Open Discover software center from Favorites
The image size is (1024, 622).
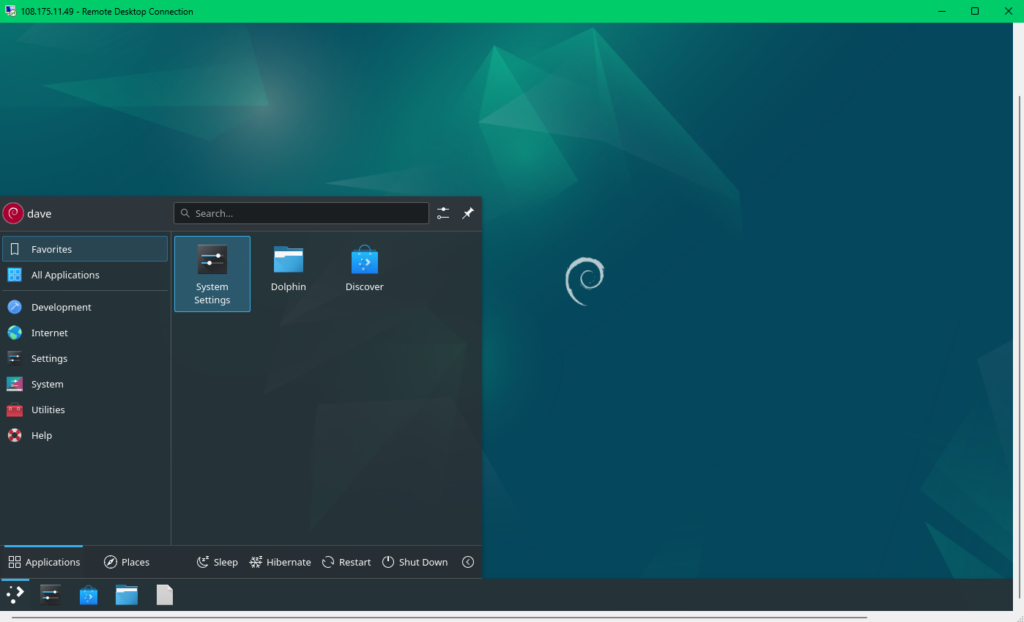pos(364,269)
